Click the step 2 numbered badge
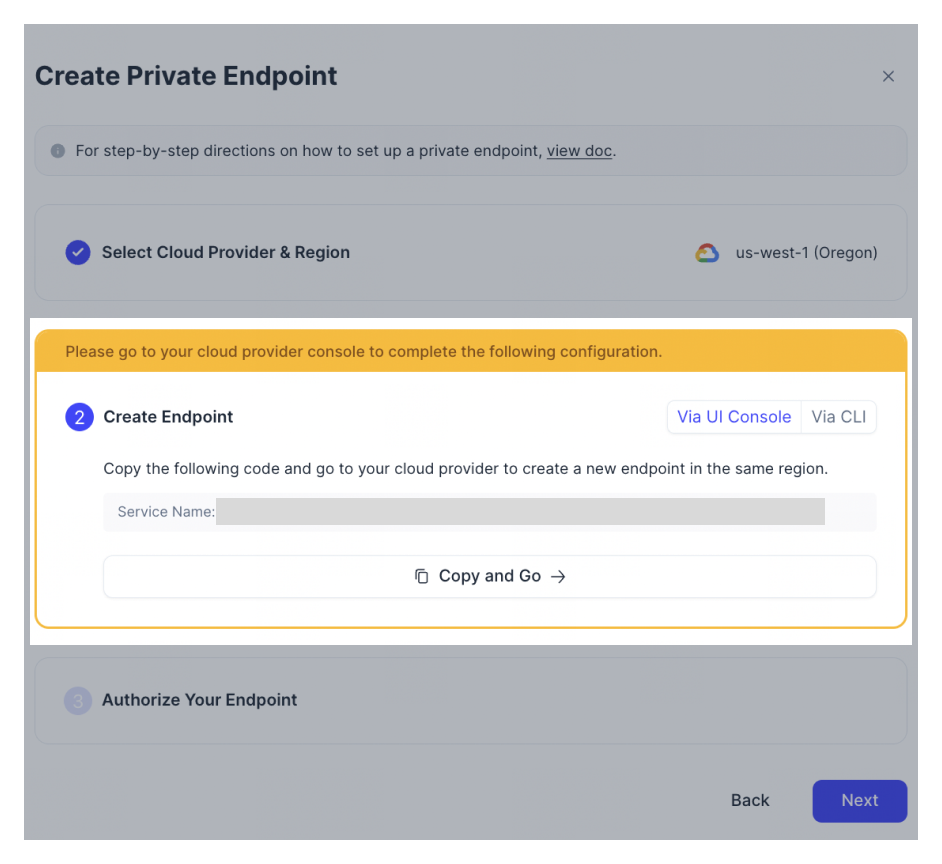 [78, 417]
